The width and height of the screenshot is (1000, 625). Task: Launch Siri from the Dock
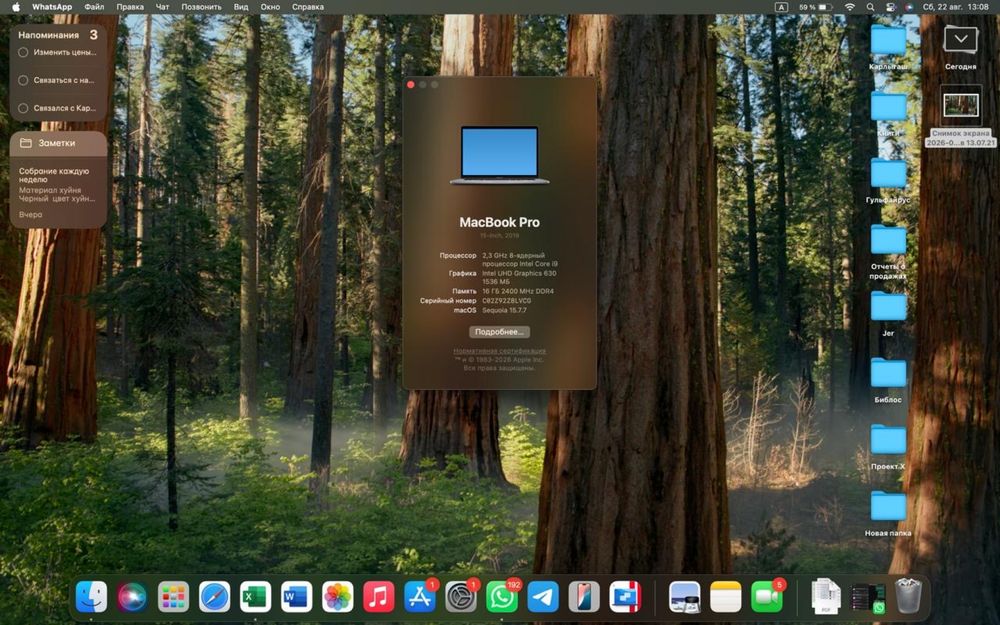point(132,598)
